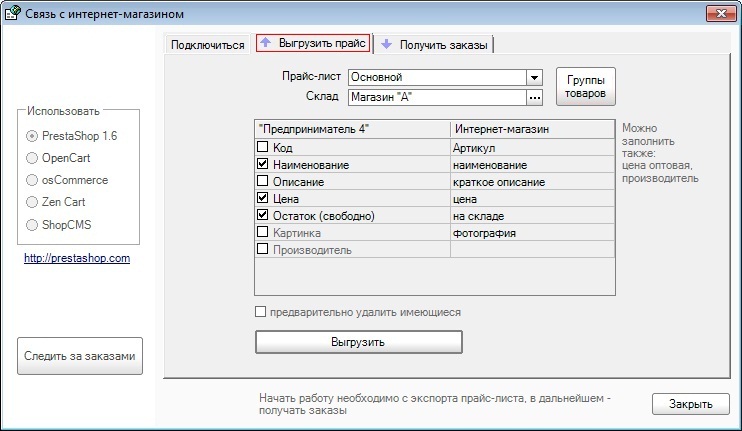Uncheck Остаток (свободно) checkbox
Screen dimensions: 742x431
click(262, 215)
